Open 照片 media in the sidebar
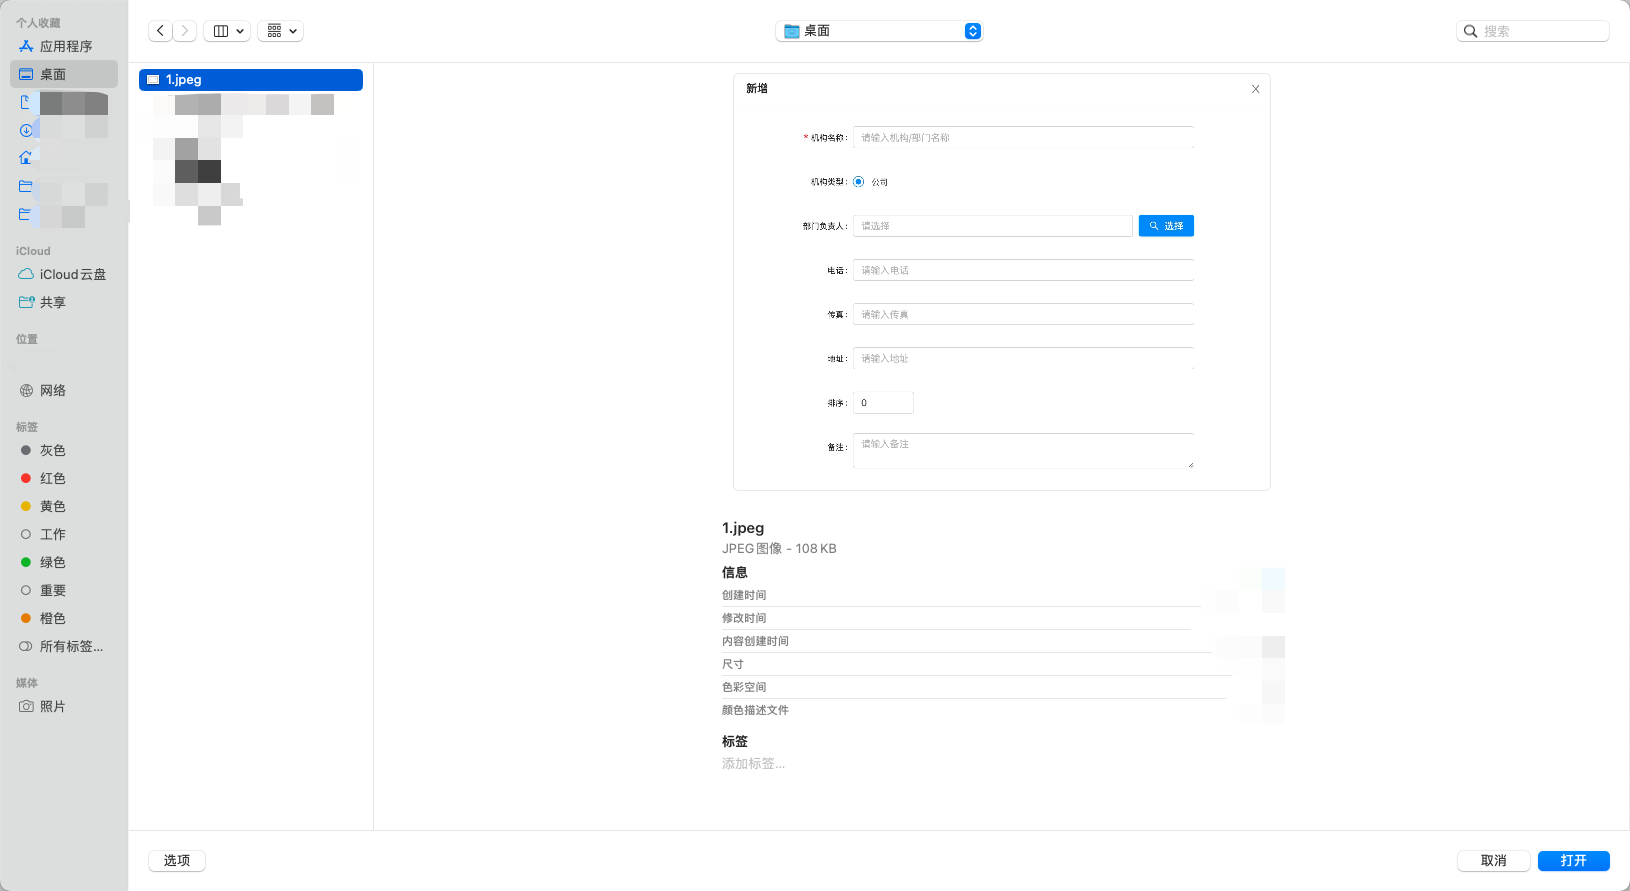This screenshot has height=891, width=1630. pyautogui.click(x=64, y=706)
